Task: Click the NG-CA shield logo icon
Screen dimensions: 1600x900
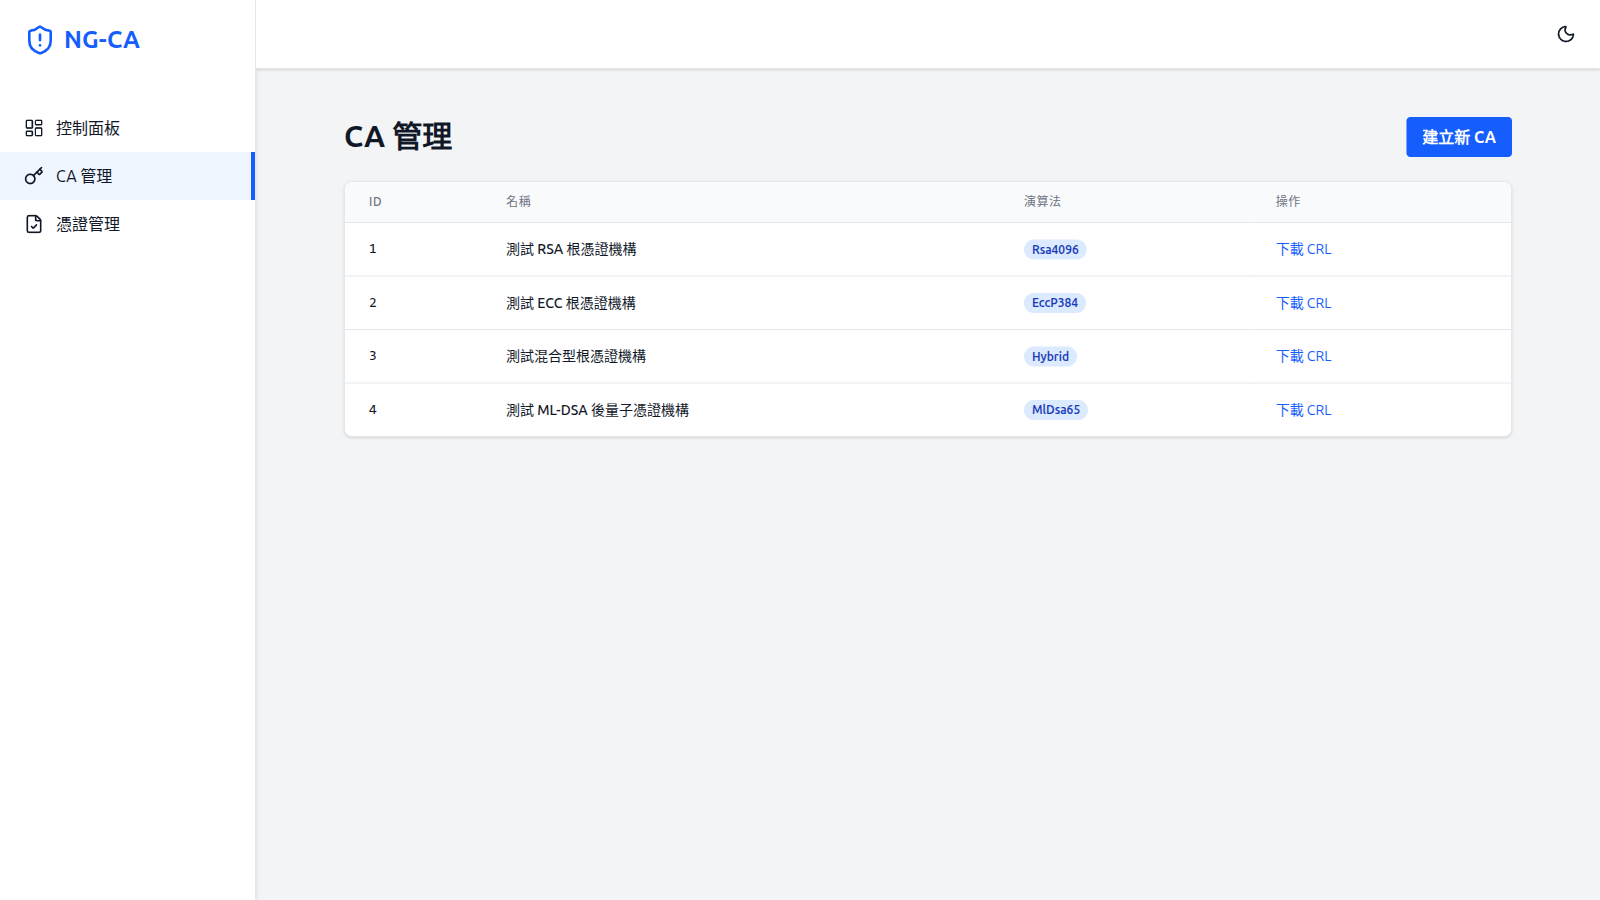Action: pos(39,39)
